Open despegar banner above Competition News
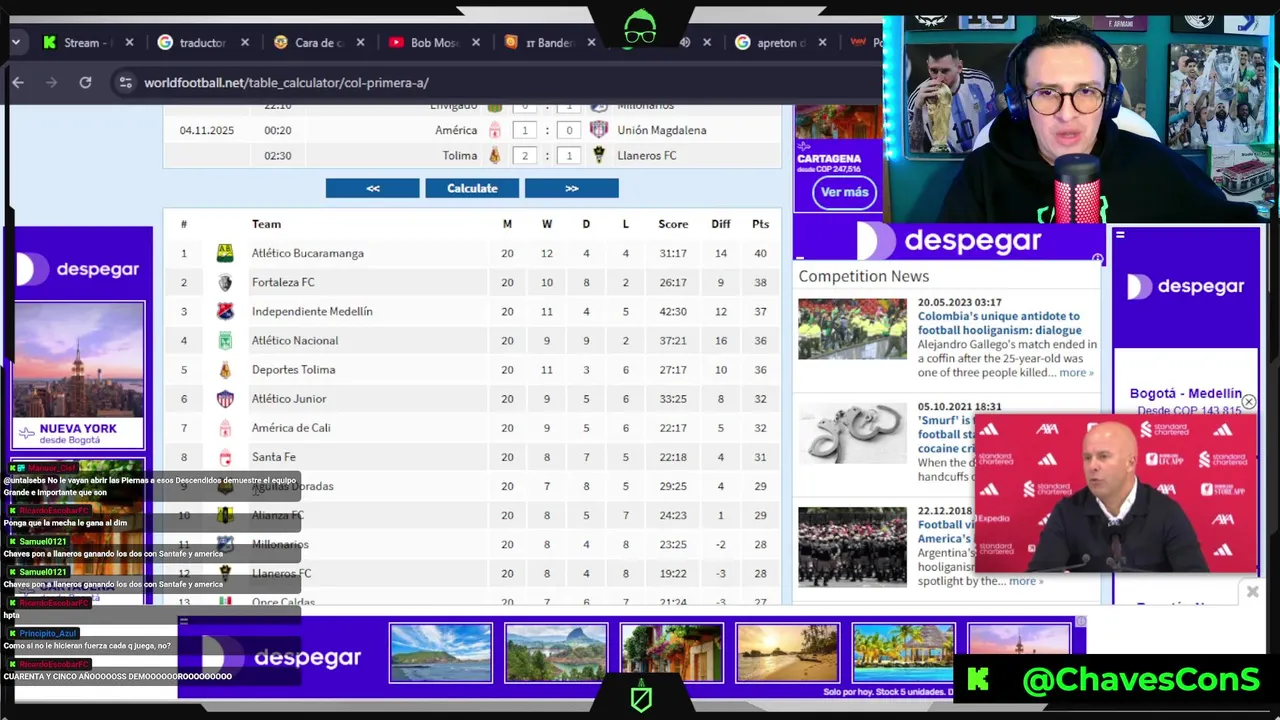 (949, 241)
